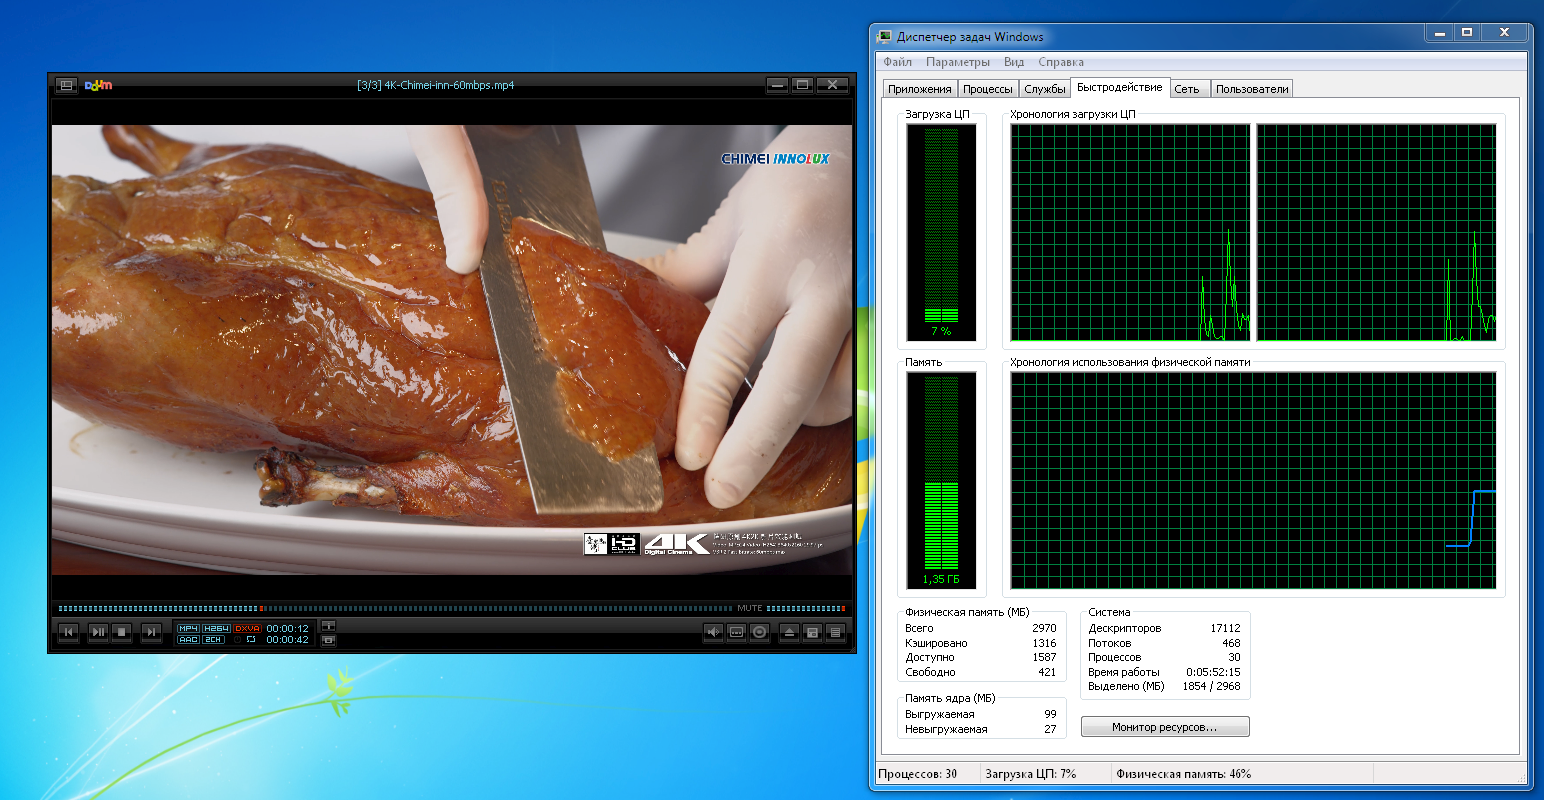Click the Выделено (МБ) value 1854 / 2968

(x=1211, y=686)
